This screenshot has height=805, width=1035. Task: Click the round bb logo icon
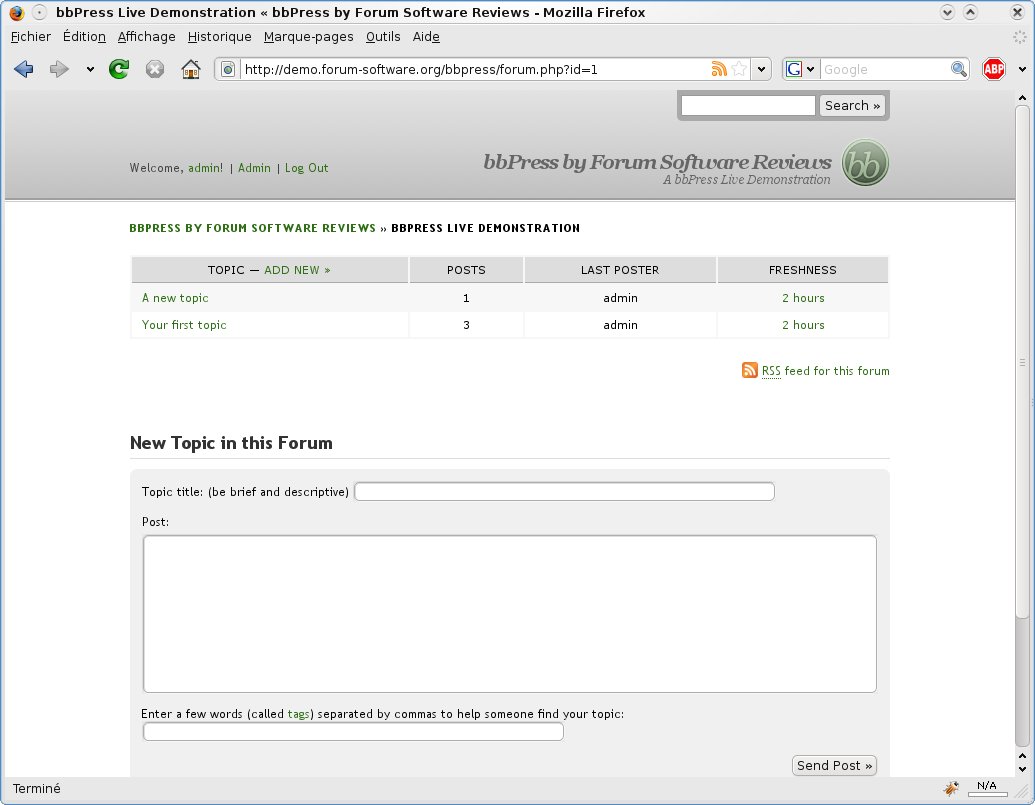[865, 162]
